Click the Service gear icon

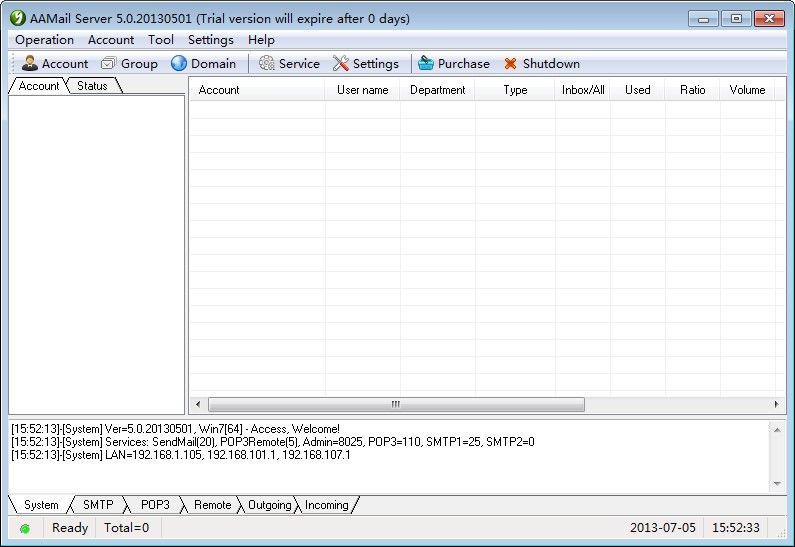[267, 63]
